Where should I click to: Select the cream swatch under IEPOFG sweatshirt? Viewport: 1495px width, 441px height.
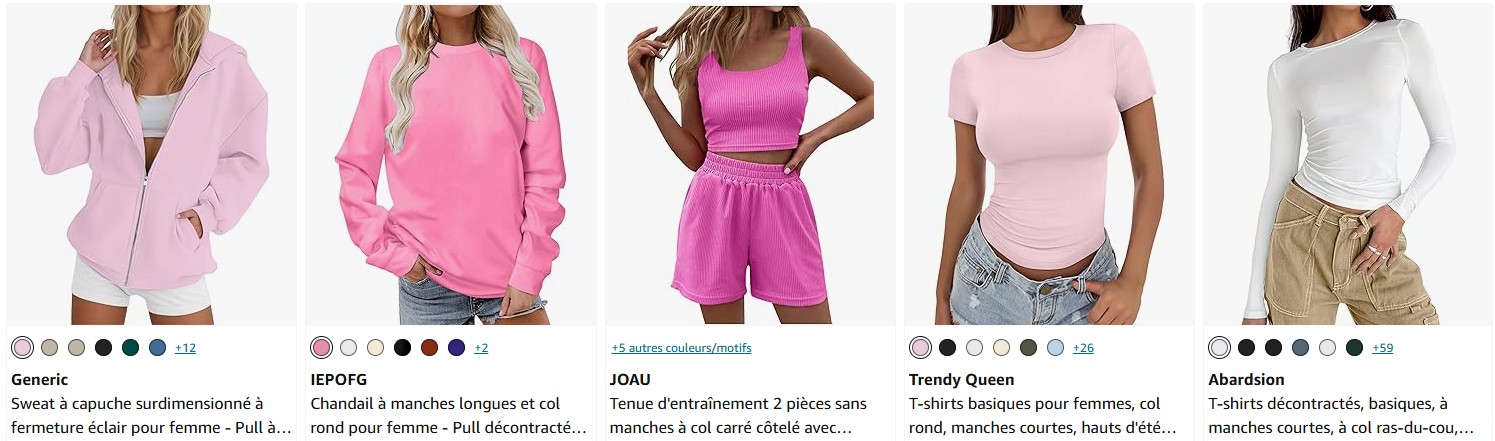376,348
